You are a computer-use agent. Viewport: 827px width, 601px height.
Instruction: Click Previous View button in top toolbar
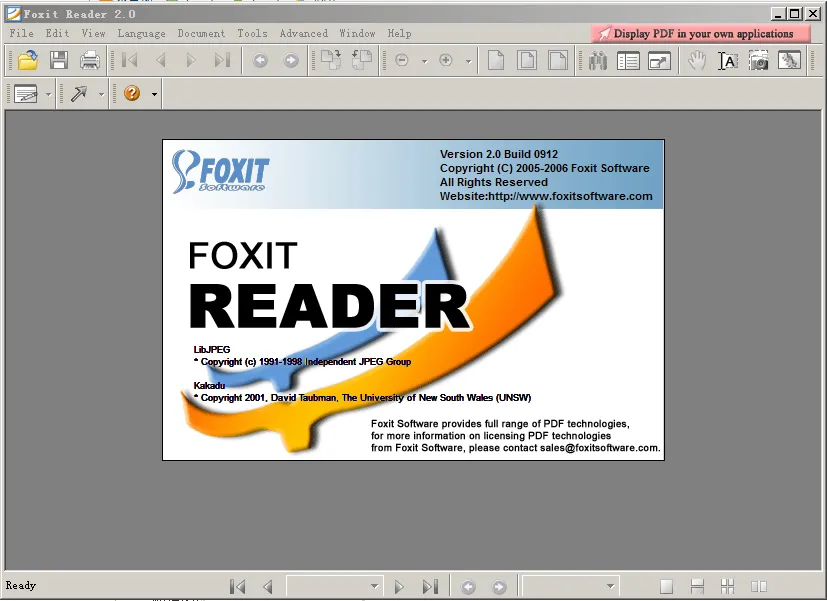[x=260, y=60]
